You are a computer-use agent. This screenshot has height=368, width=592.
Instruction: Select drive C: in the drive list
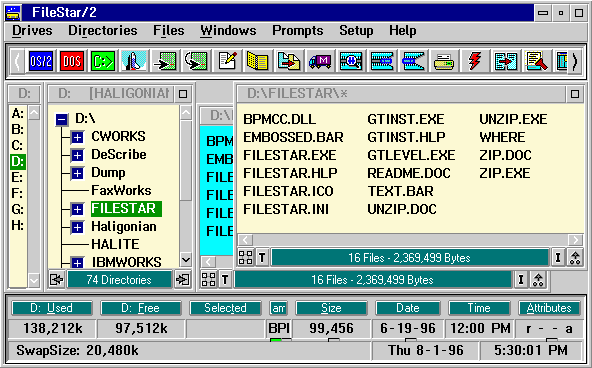tap(17, 145)
